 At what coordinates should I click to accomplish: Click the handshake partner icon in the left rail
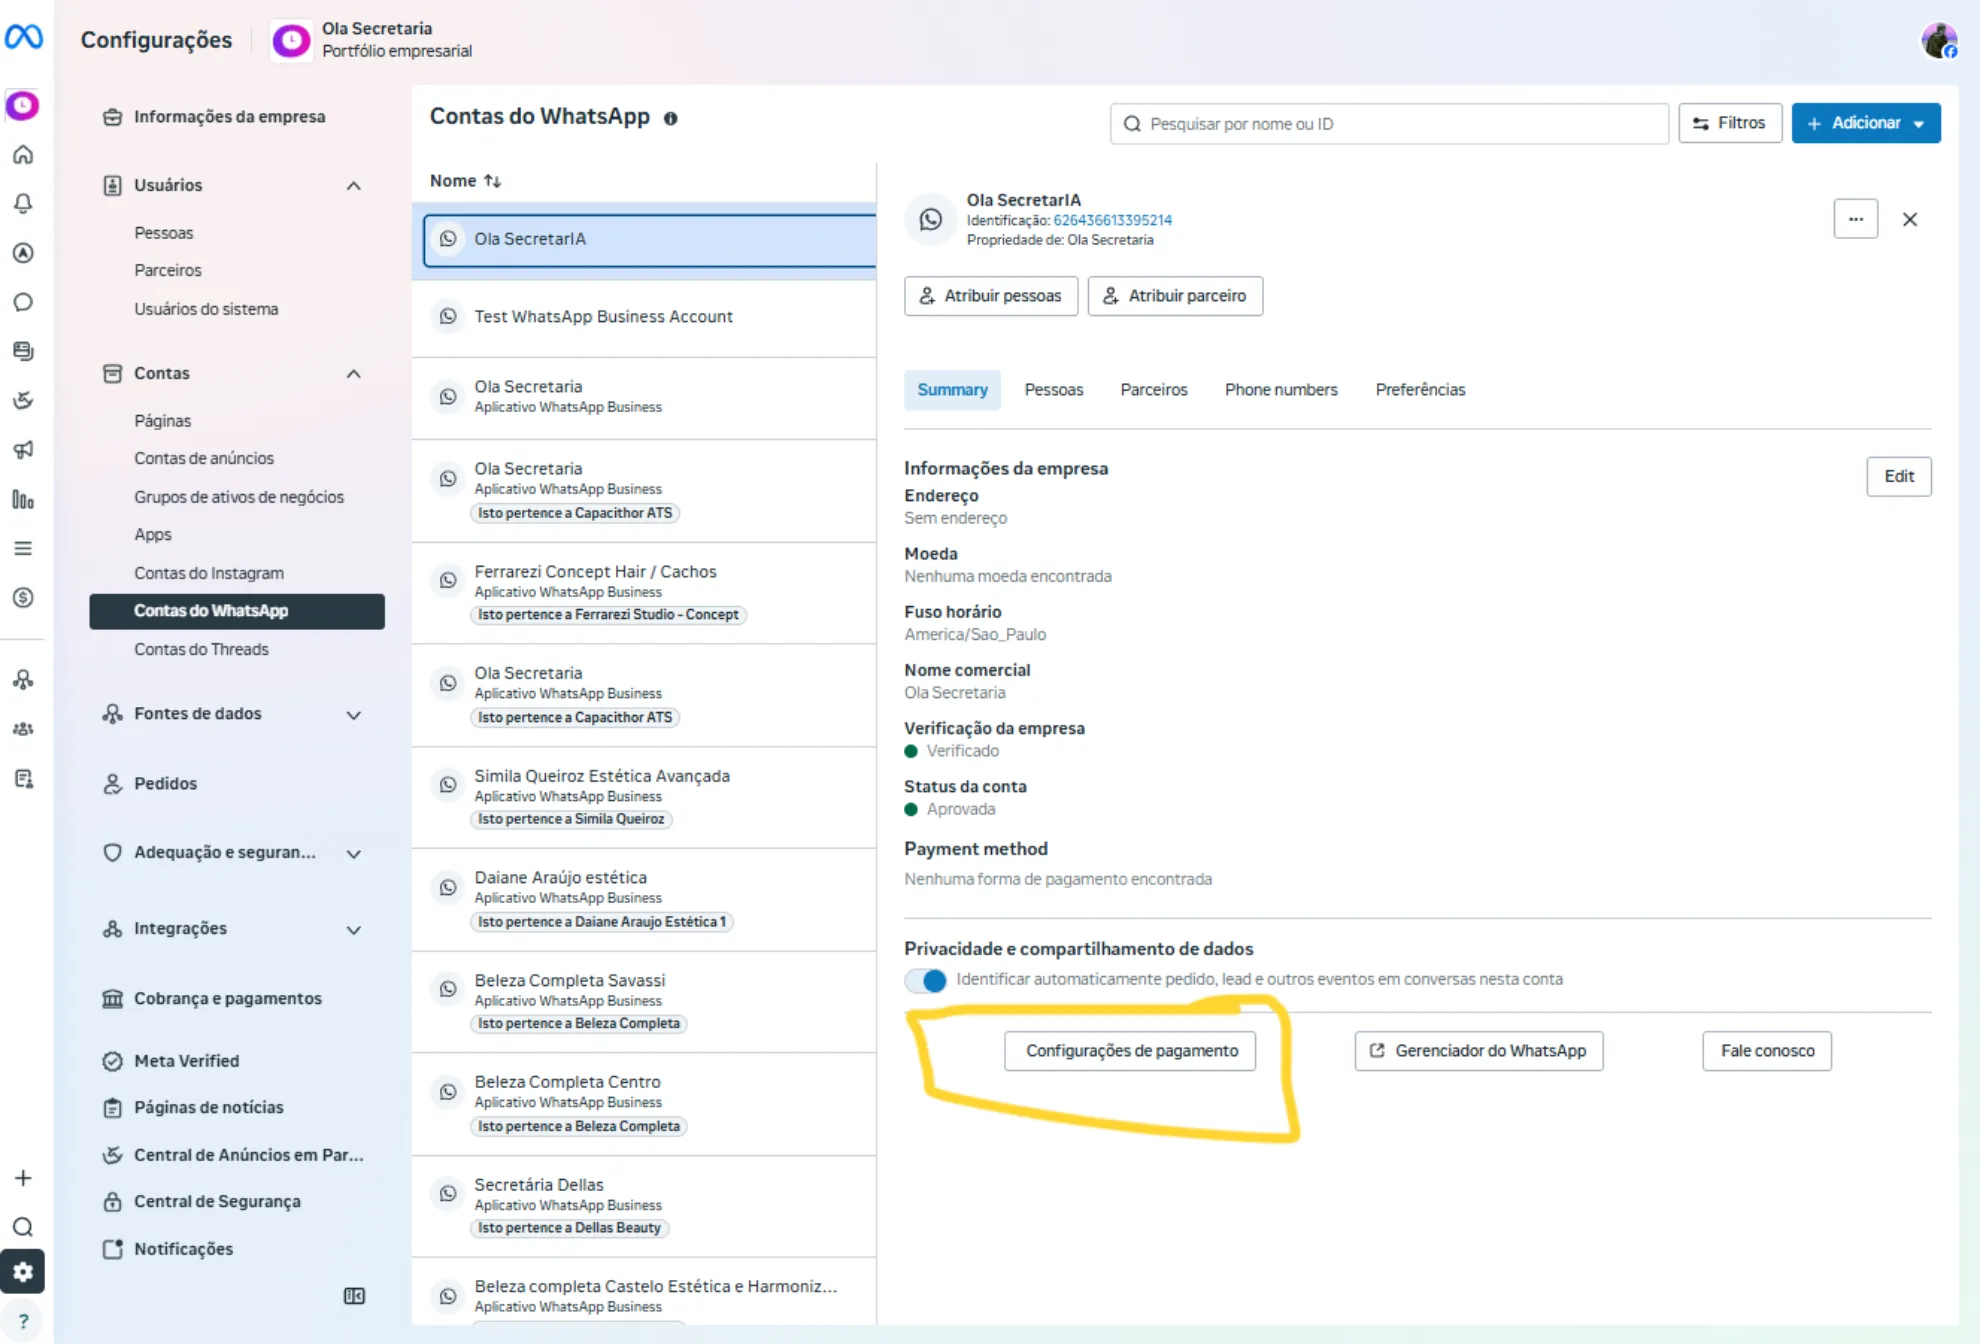tap(23, 401)
